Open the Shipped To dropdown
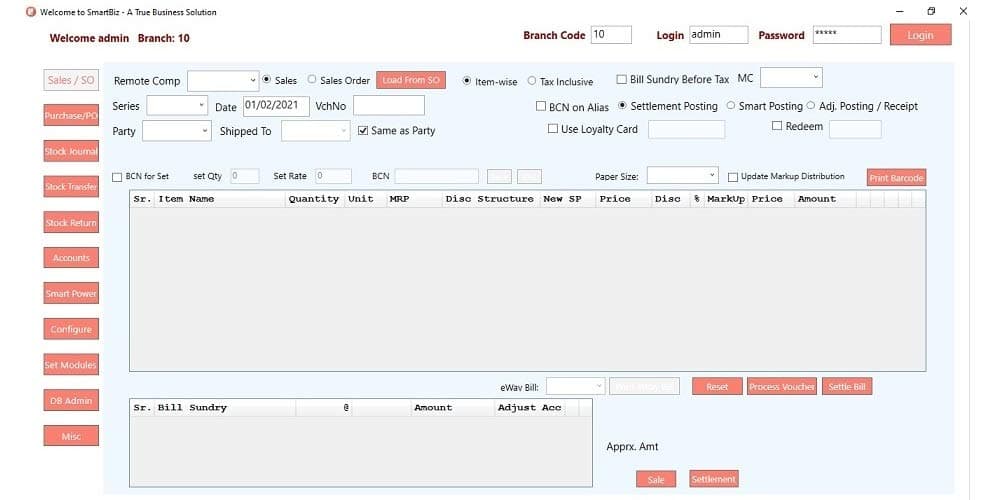Viewport: 1000px width, 500px height. (316, 131)
